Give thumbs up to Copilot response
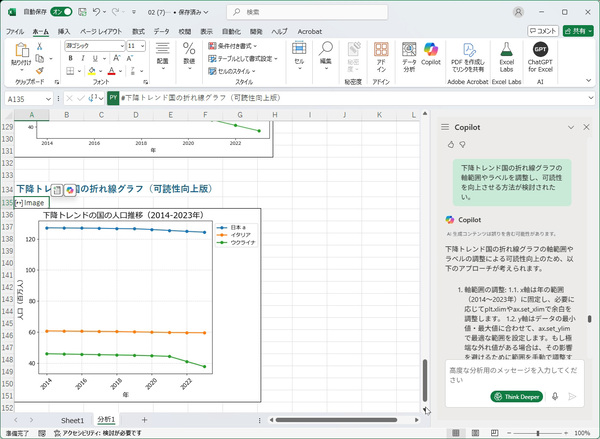The width and height of the screenshot is (600, 439). (450, 144)
